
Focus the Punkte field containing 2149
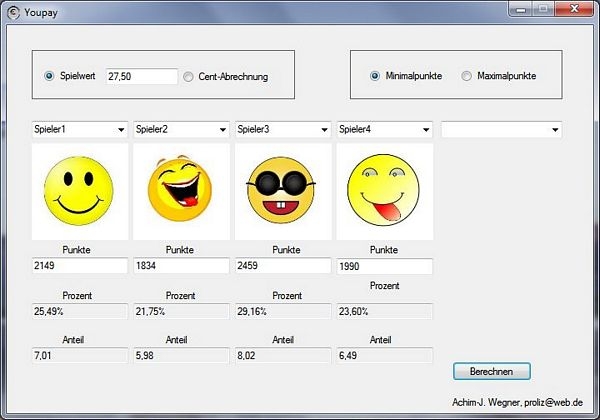[x=79, y=267]
